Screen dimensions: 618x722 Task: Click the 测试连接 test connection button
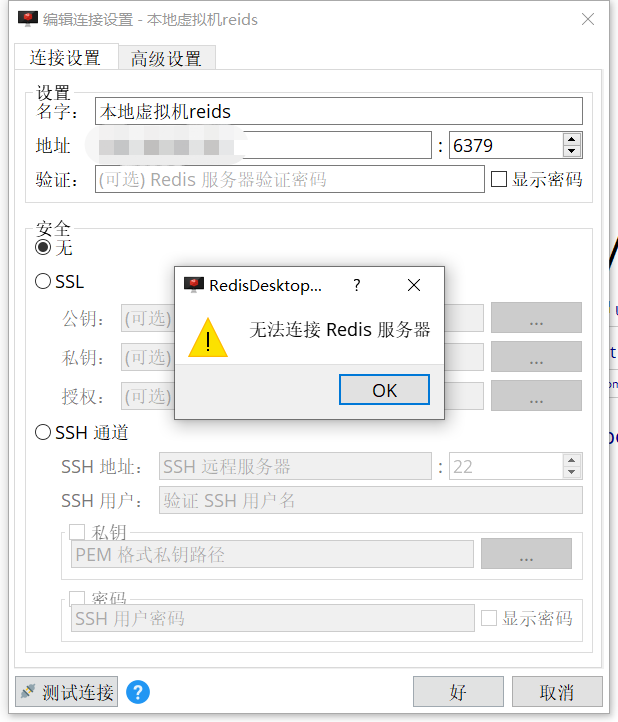(66, 692)
